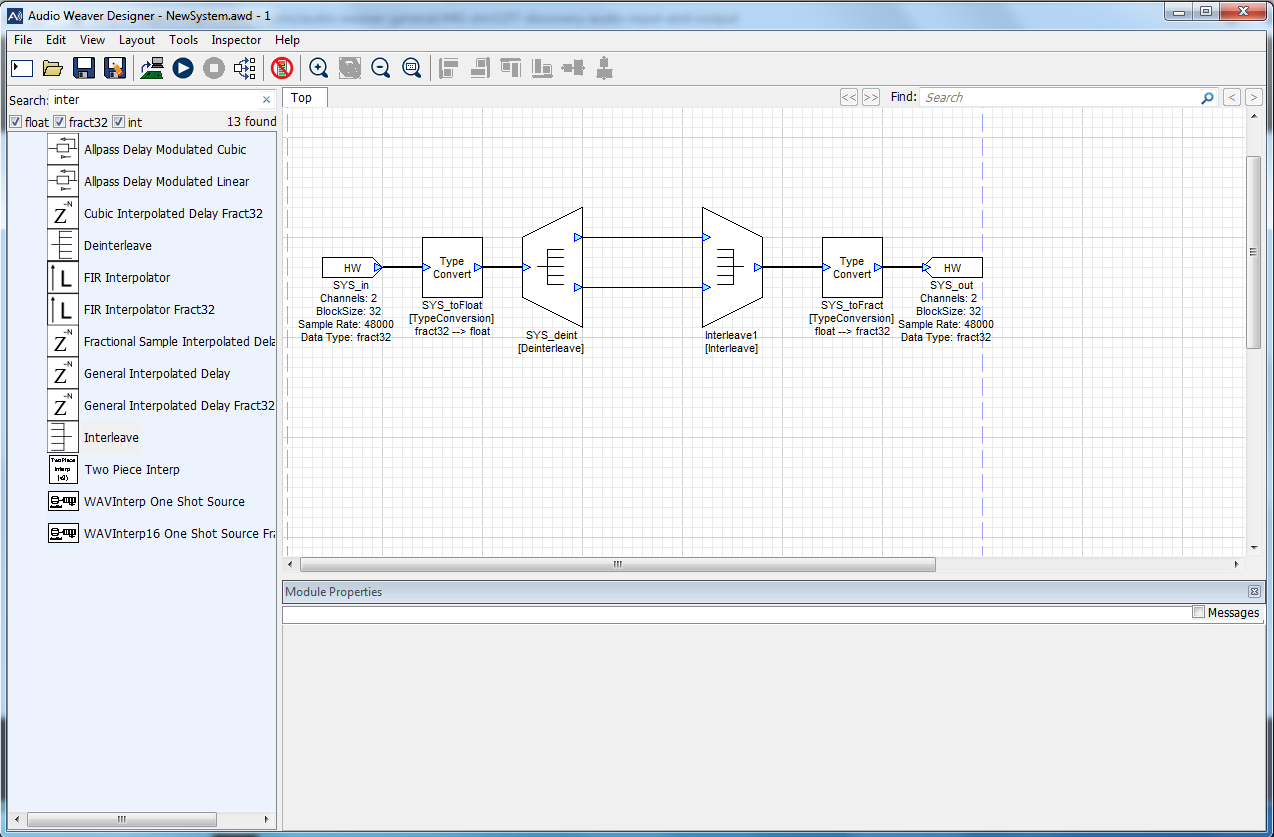Click the distribute vertically icon
The height and width of the screenshot is (837, 1274).
(604, 68)
